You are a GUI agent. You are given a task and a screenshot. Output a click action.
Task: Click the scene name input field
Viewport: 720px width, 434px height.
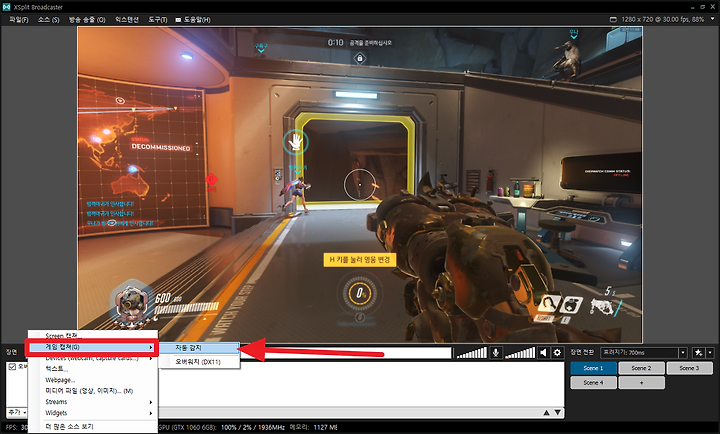[345, 353]
